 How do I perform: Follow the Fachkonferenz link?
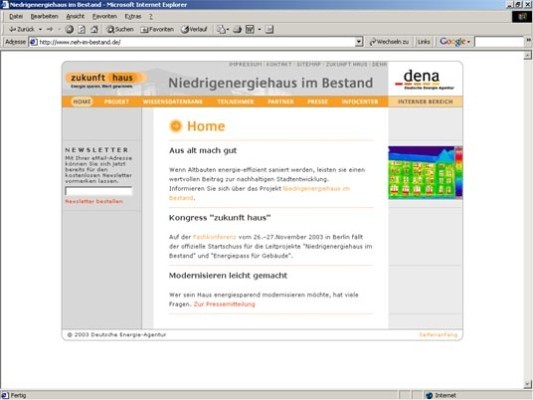click(214, 237)
